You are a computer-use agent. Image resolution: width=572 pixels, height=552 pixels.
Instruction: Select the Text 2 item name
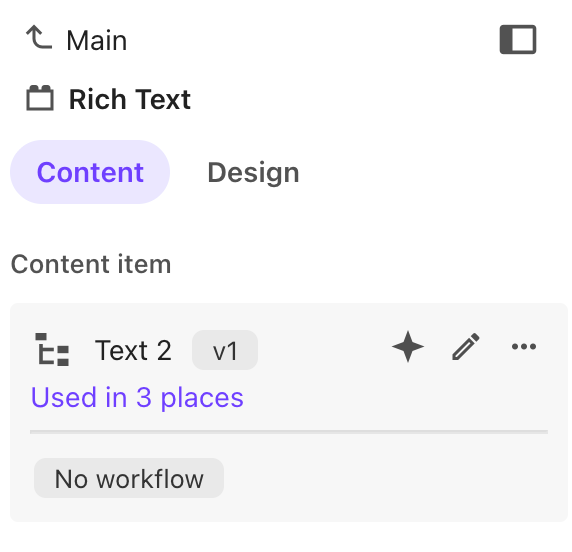133,350
